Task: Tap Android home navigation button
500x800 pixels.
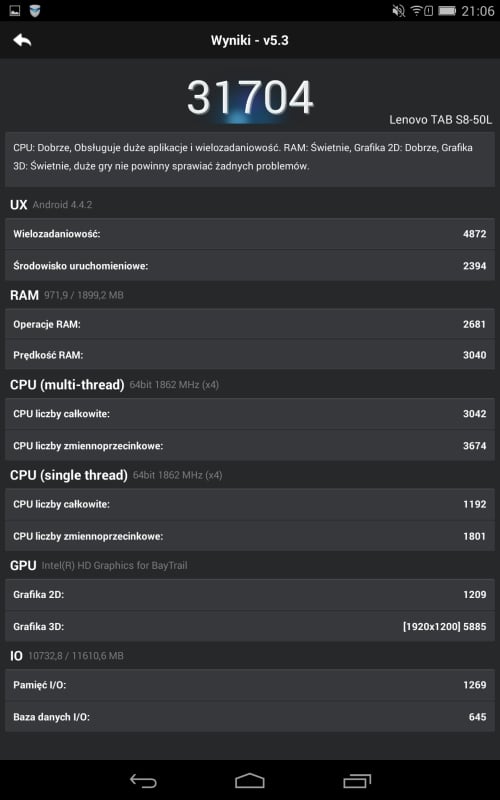Action: click(250, 780)
